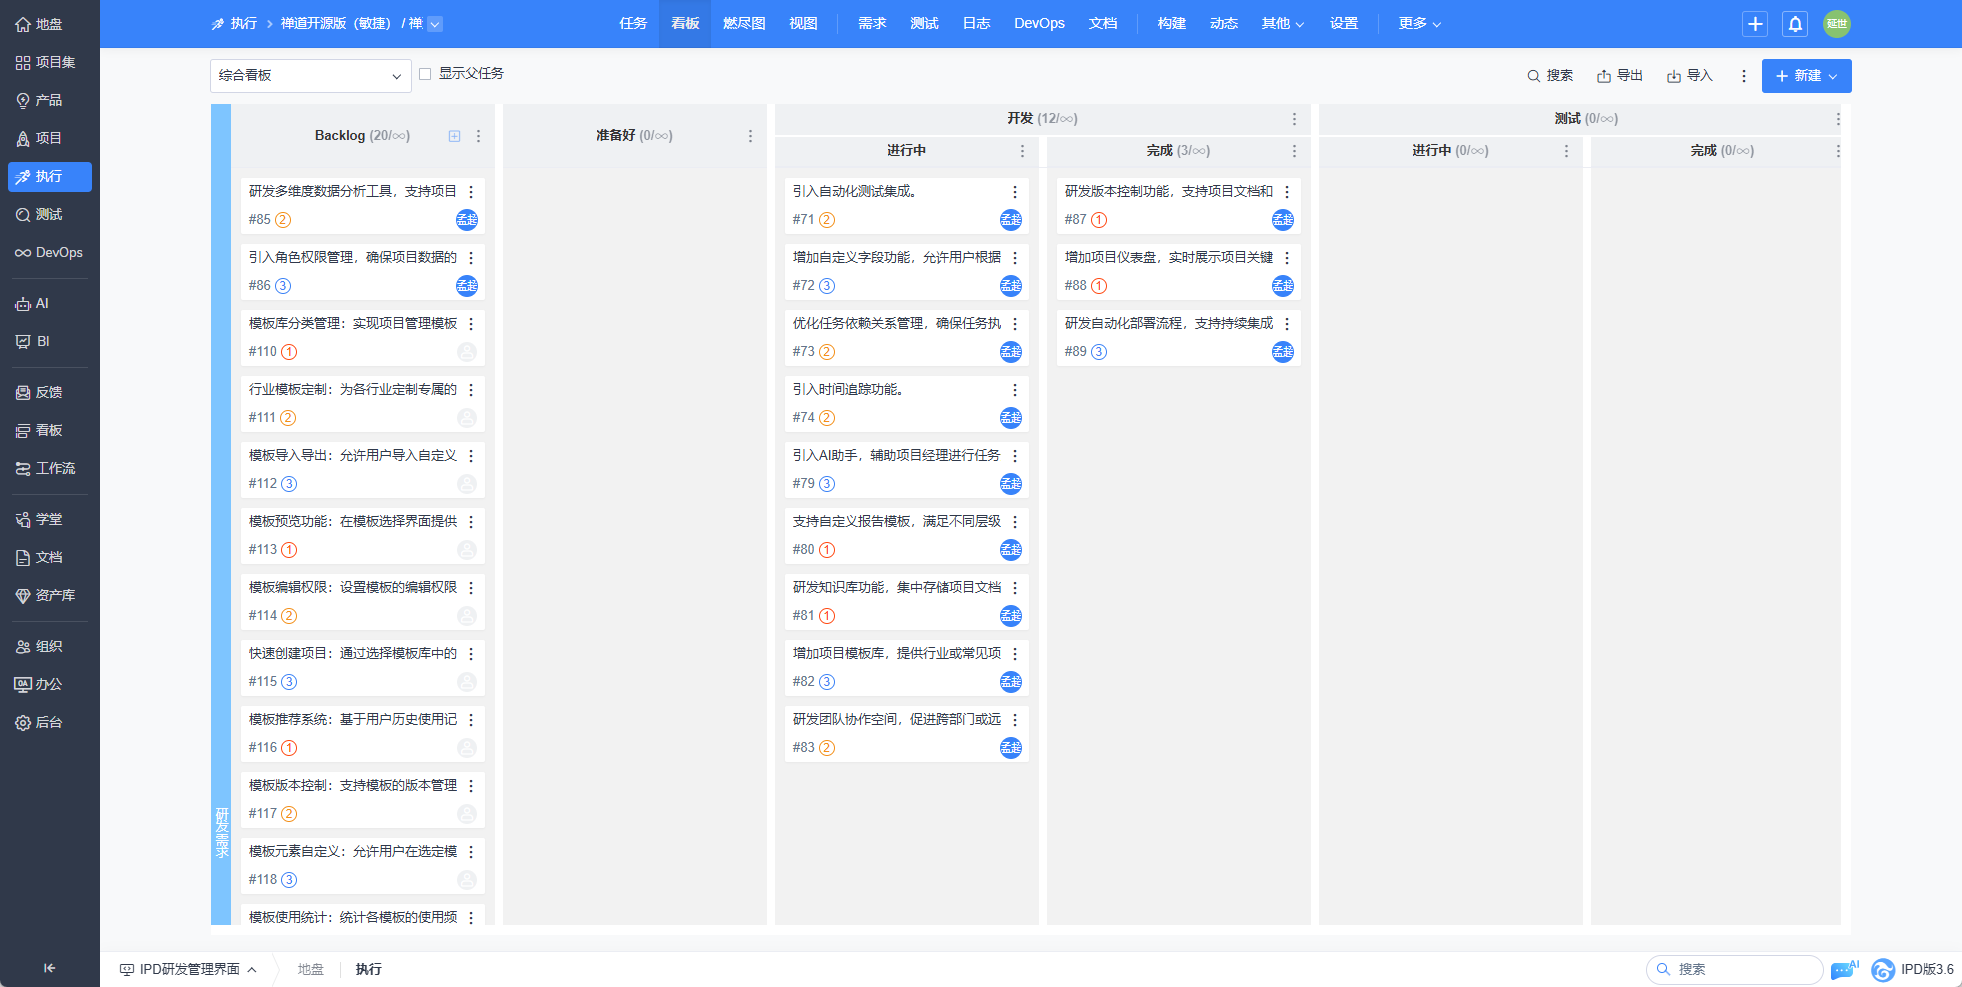Click the global add (+) icon in the top bar
Image resolution: width=1962 pixels, height=987 pixels.
click(x=1754, y=24)
